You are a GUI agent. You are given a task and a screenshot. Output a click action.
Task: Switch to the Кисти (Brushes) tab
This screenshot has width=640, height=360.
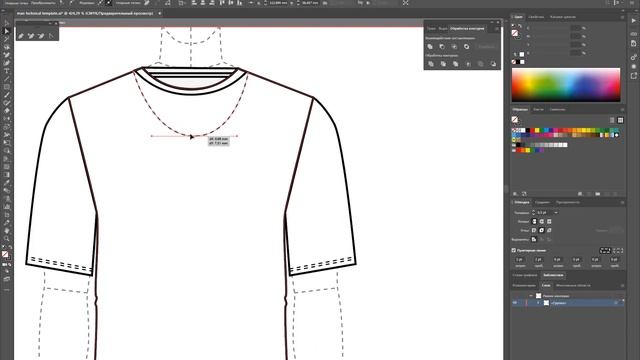[538, 109]
